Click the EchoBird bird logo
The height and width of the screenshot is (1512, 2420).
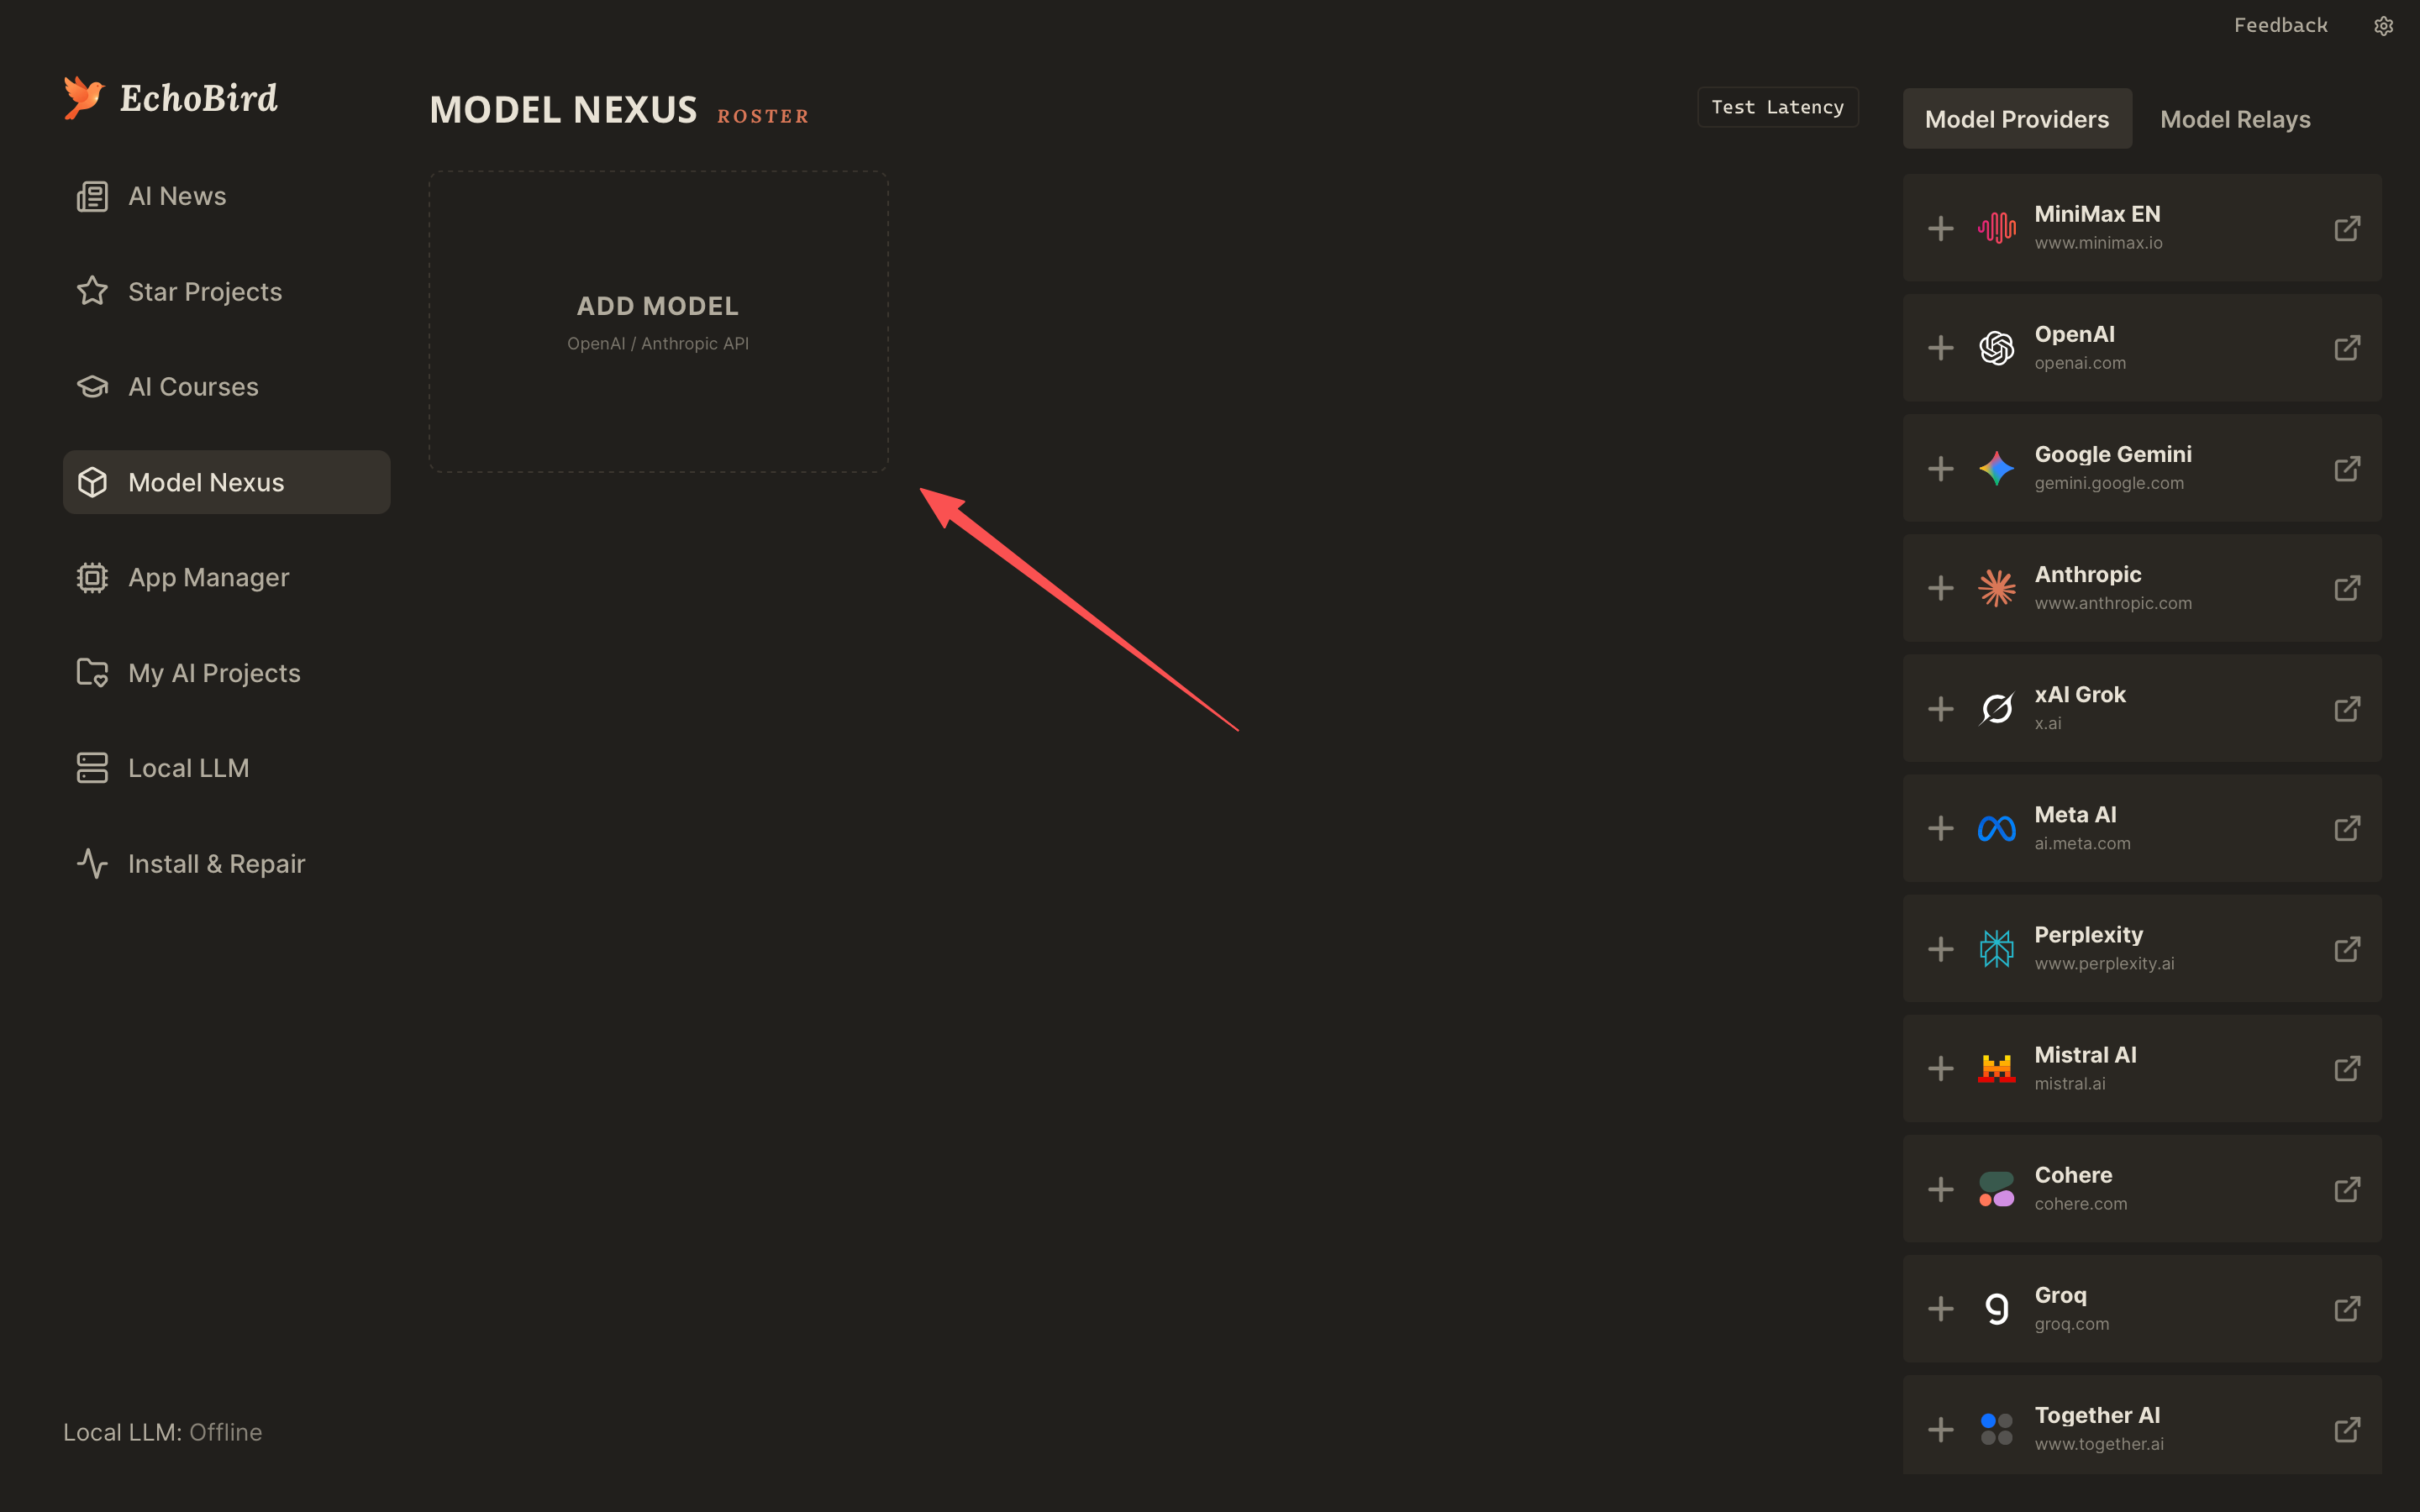(x=83, y=97)
